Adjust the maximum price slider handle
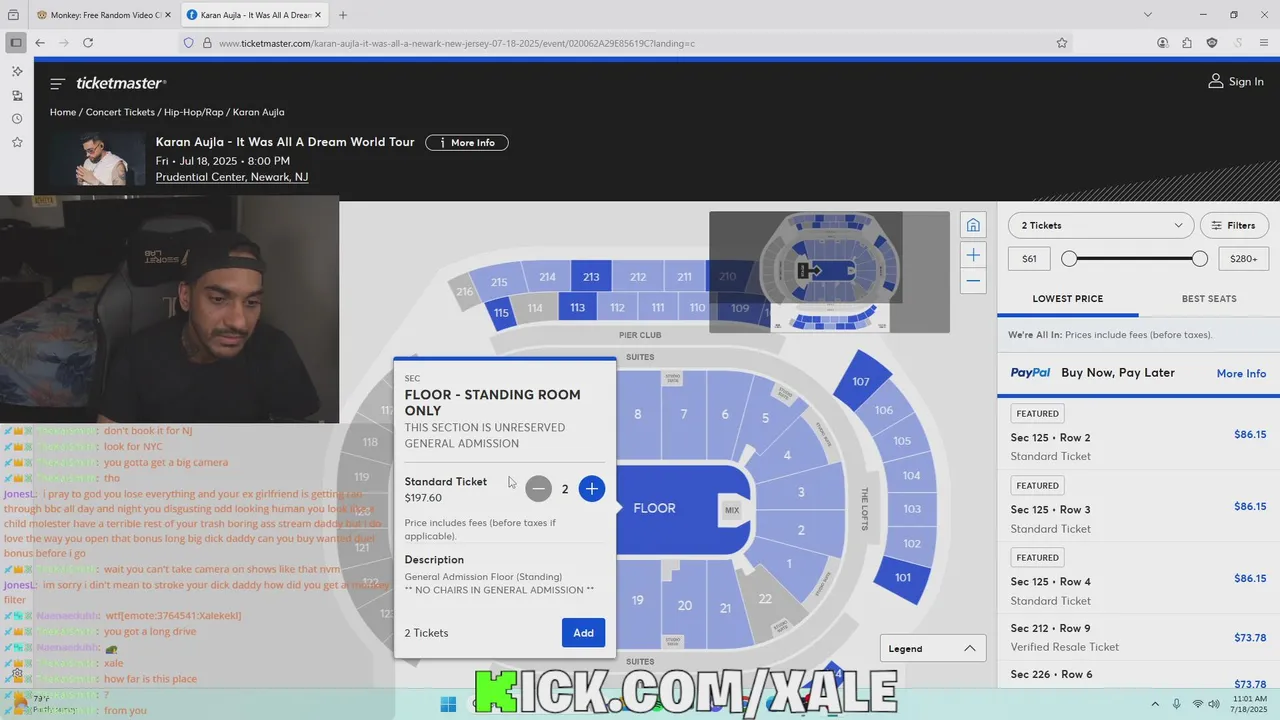The width and height of the screenshot is (1280, 720). click(x=1200, y=259)
